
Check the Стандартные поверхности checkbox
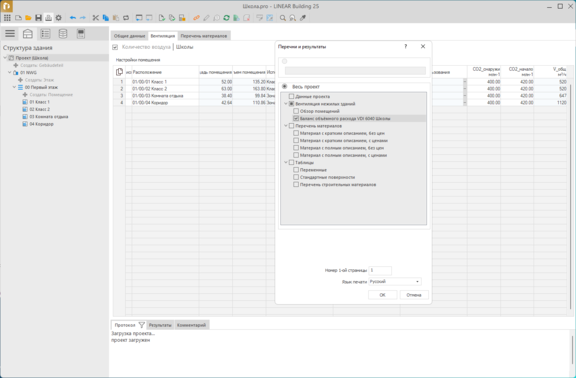click(x=296, y=177)
